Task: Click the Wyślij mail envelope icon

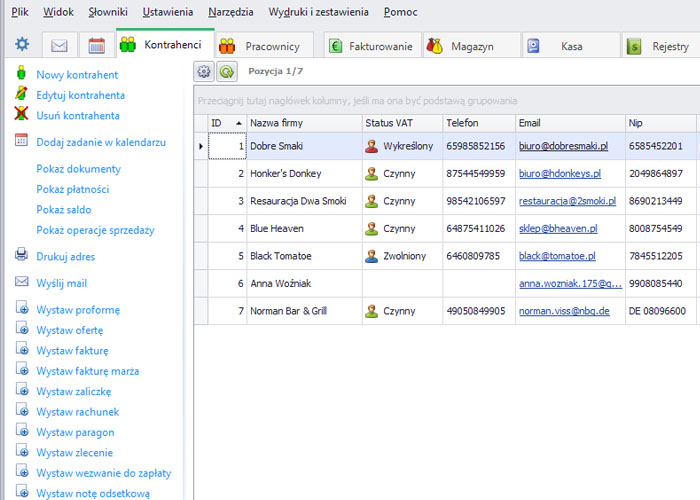Action: [21, 283]
